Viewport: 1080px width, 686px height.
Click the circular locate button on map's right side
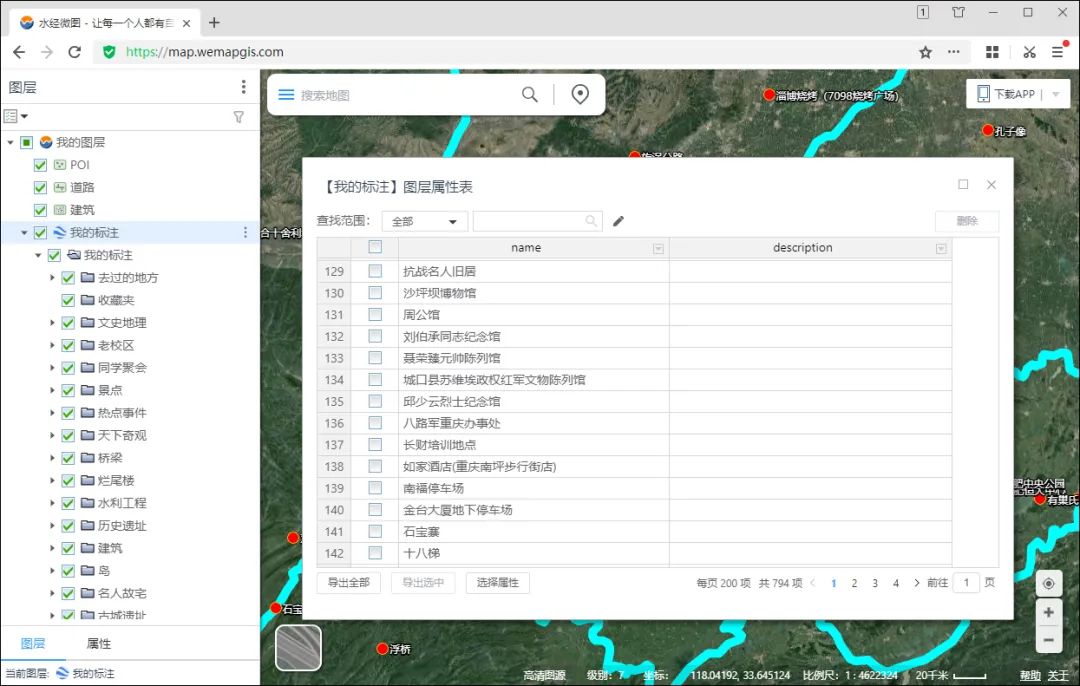click(x=1048, y=583)
